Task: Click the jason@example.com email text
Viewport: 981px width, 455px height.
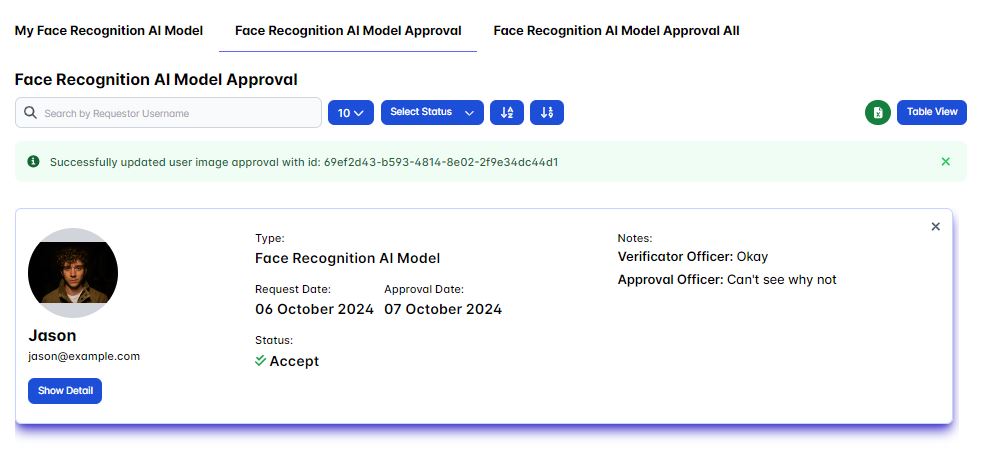Action: click(84, 356)
